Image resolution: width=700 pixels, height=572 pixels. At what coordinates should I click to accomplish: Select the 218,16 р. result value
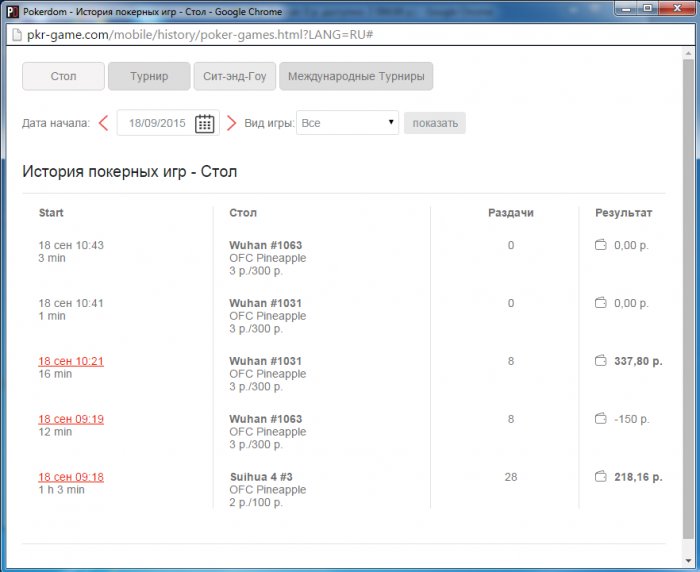coord(638,477)
